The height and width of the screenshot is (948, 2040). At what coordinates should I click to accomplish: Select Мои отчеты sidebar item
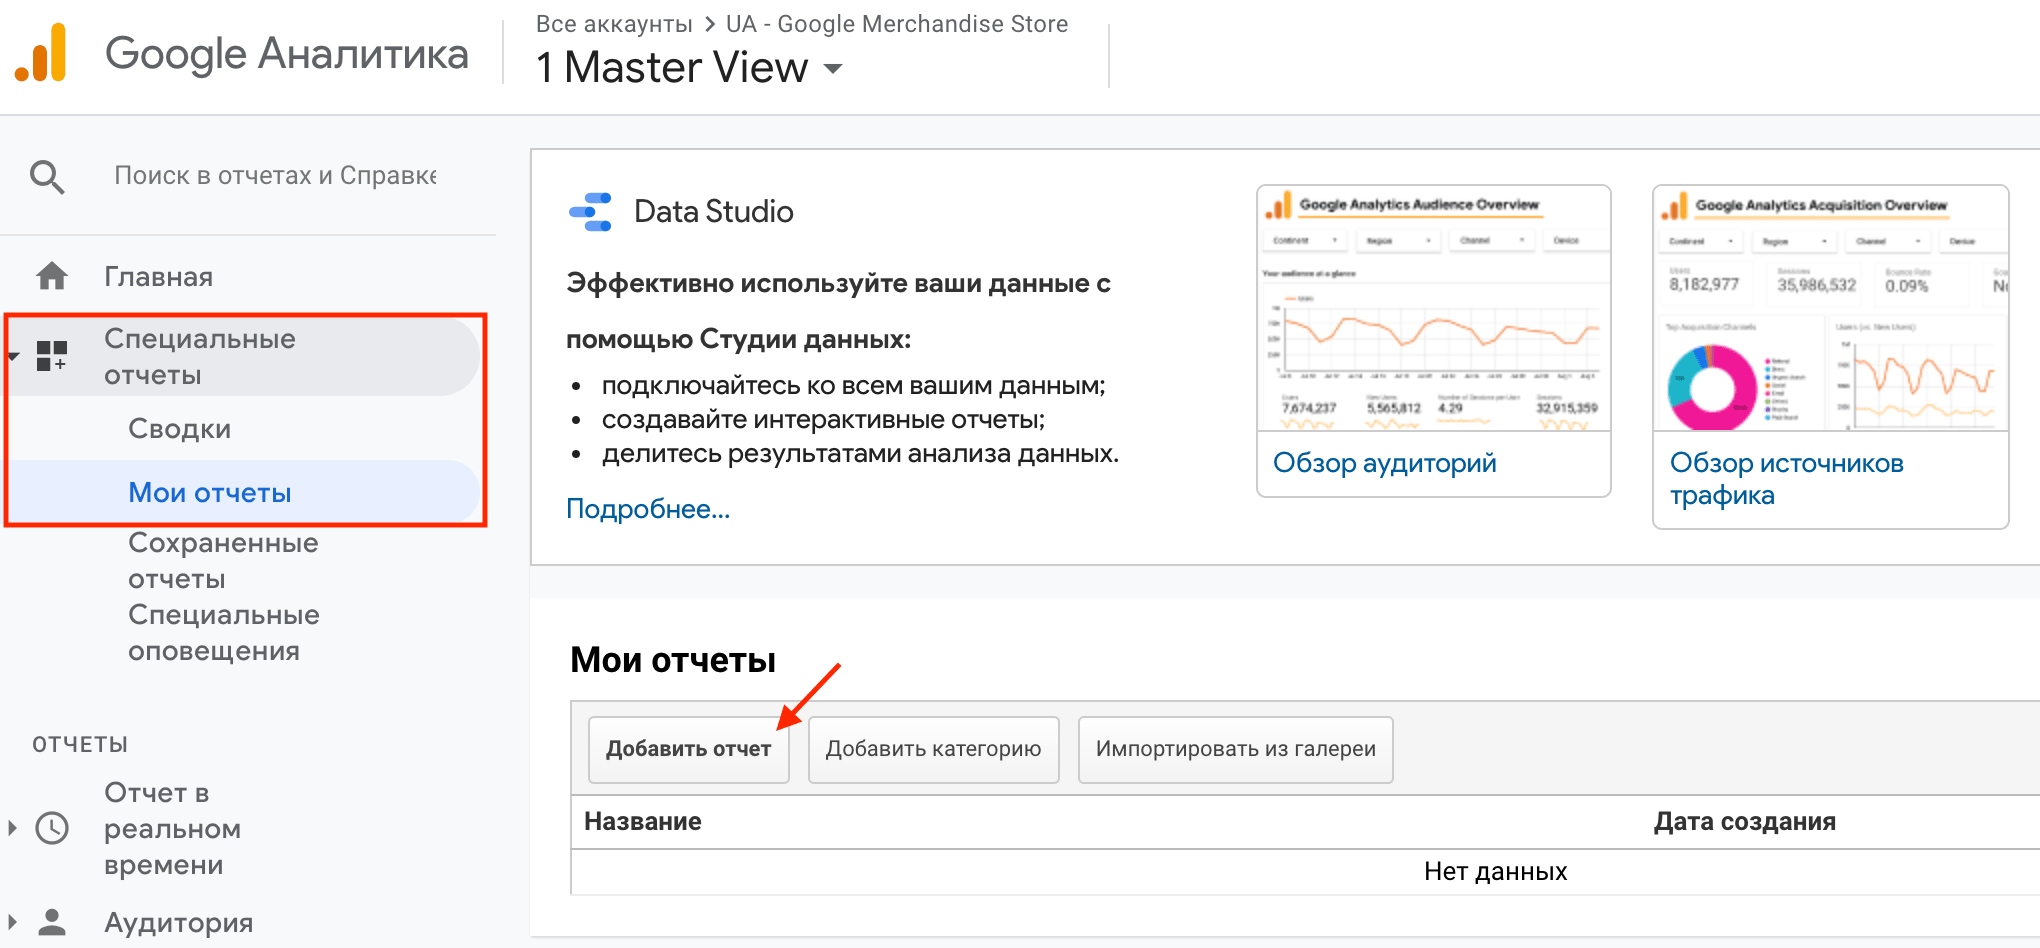pos(210,492)
